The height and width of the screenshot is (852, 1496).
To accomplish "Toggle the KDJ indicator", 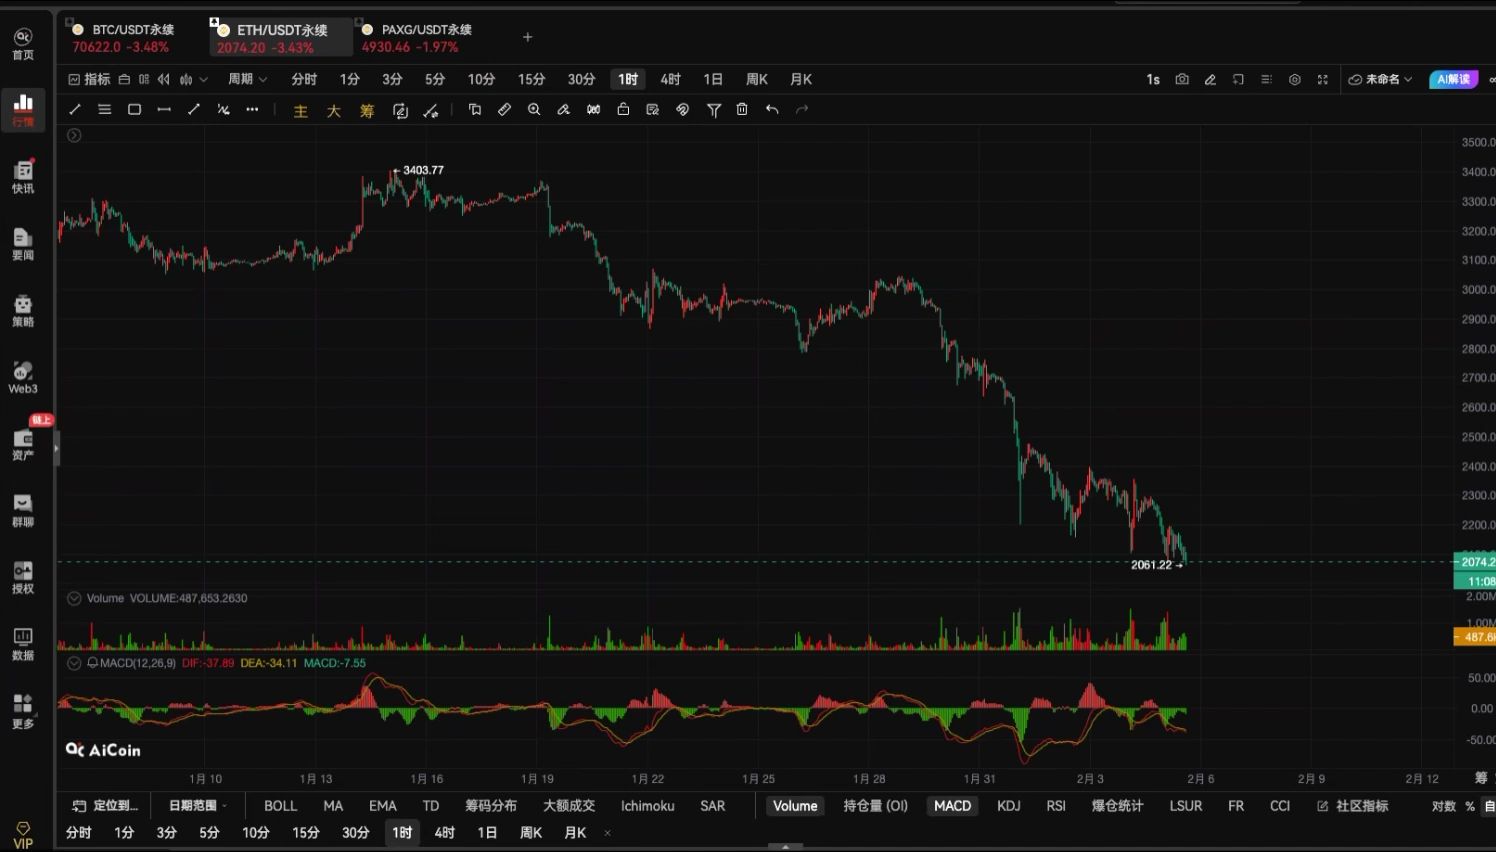I will click(x=1008, y=806).
